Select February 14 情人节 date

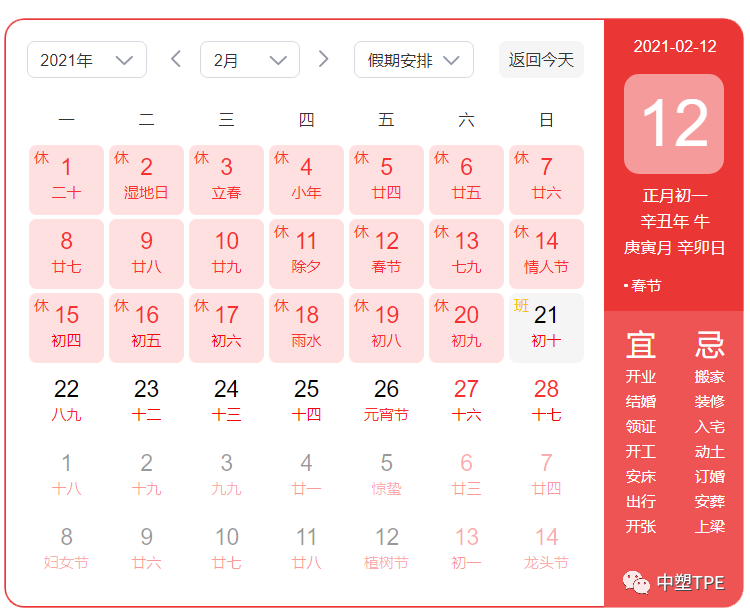(546, 253)
